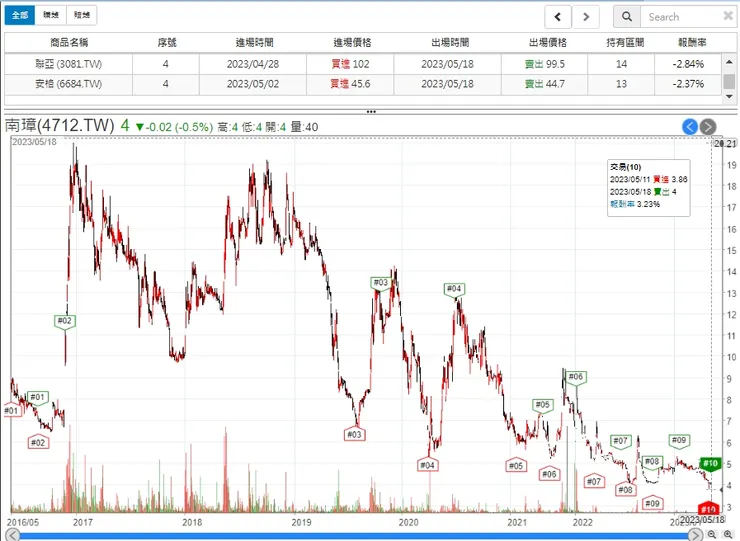The height and width of the screenshot is (541, 740).
Task: Select the 安格 (6684.TW) row
Action: 363,84
